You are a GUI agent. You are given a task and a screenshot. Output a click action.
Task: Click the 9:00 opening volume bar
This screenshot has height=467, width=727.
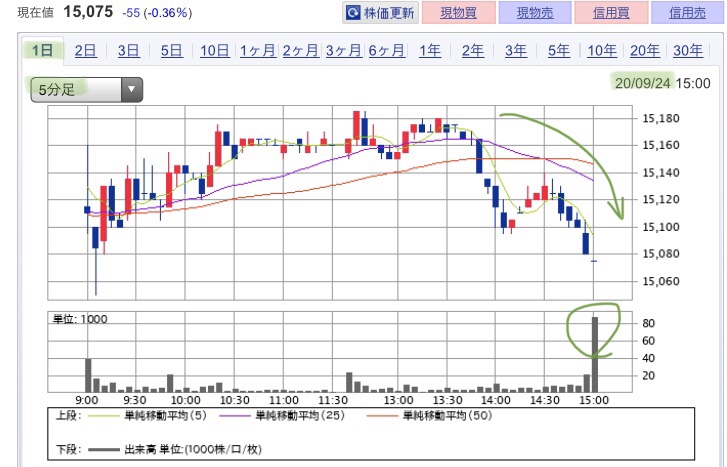point(88,375)
